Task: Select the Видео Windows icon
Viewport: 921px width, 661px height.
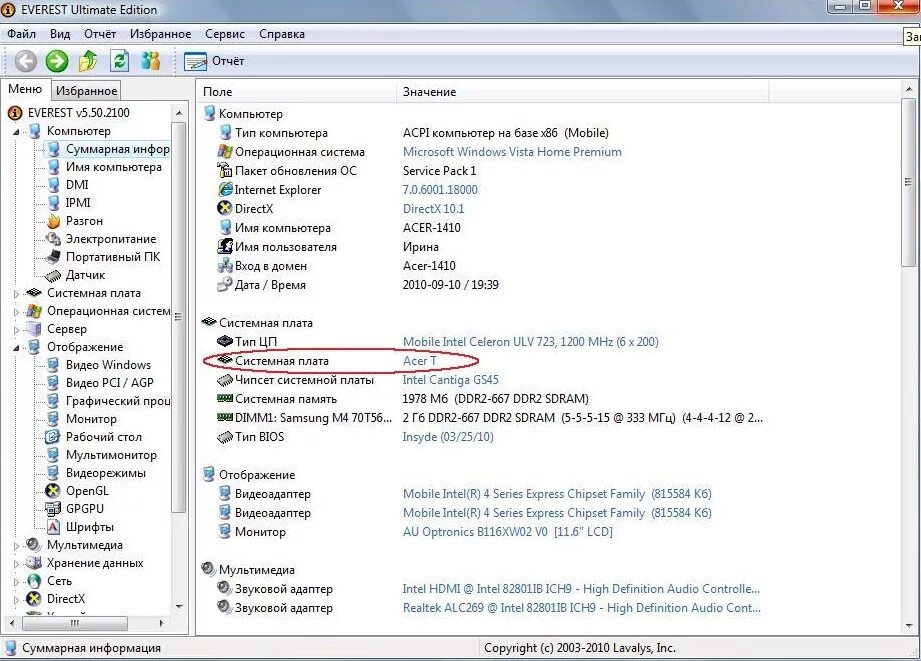Action: point(53,365)
